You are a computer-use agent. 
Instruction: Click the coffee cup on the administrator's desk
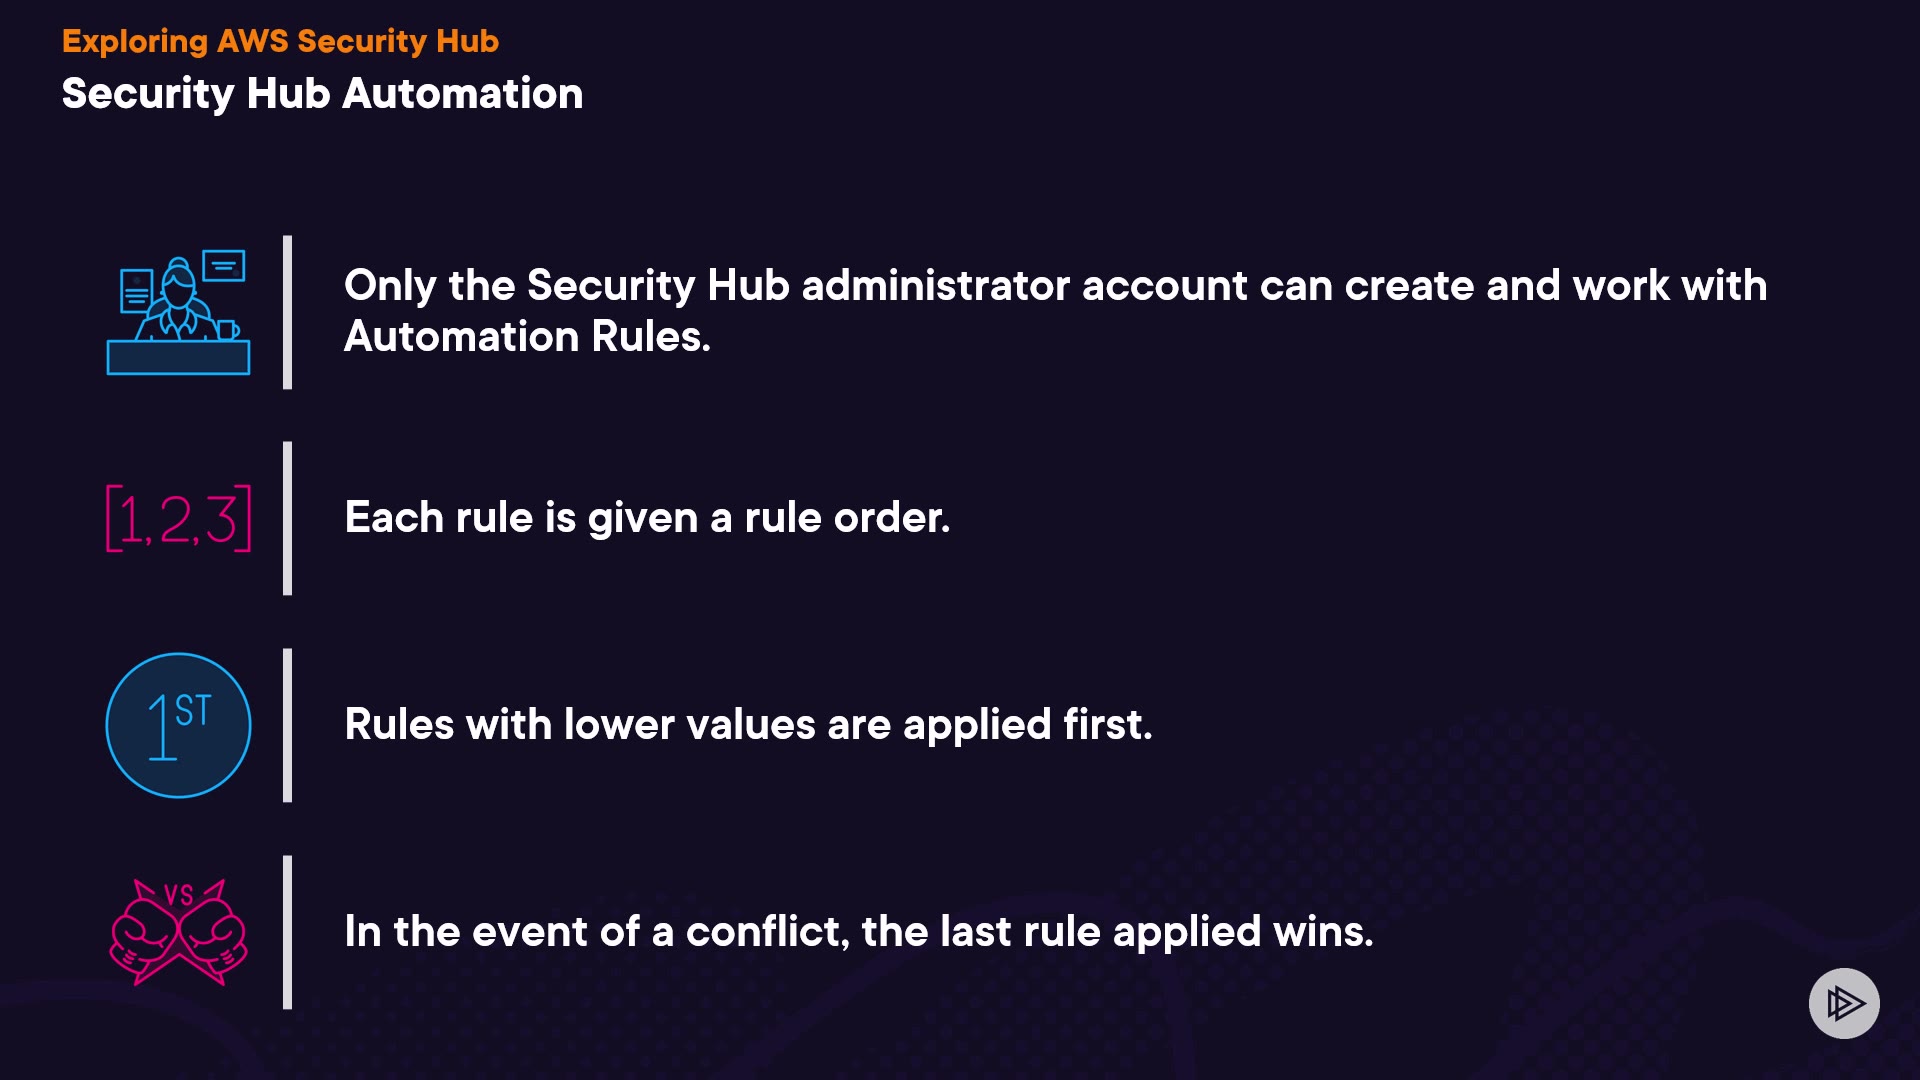click(x=227, y=329)
